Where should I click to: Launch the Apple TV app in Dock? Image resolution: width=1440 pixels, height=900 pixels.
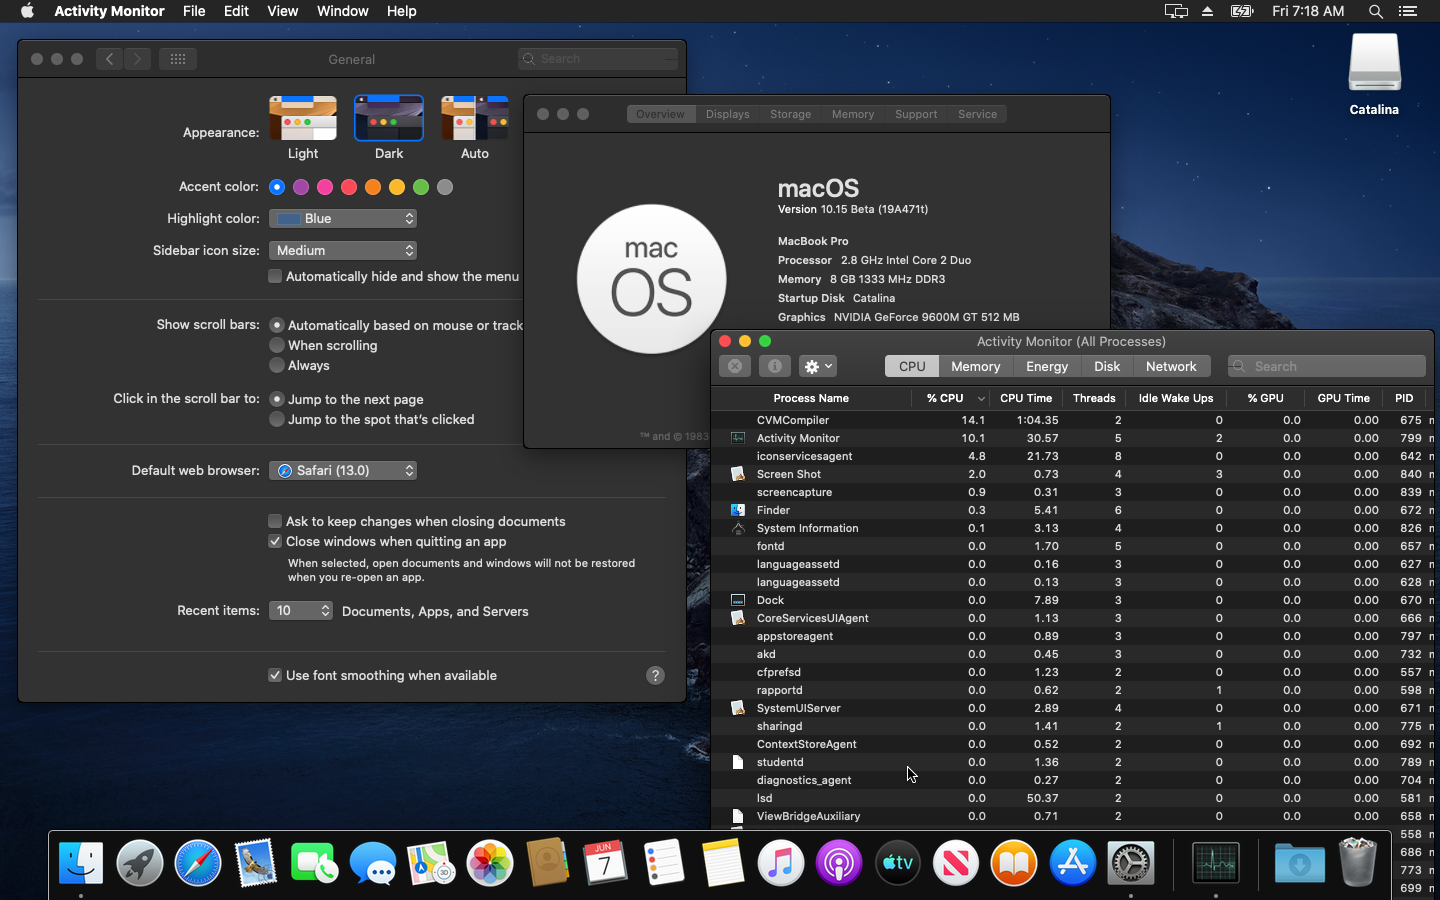(x=897, y=863)
